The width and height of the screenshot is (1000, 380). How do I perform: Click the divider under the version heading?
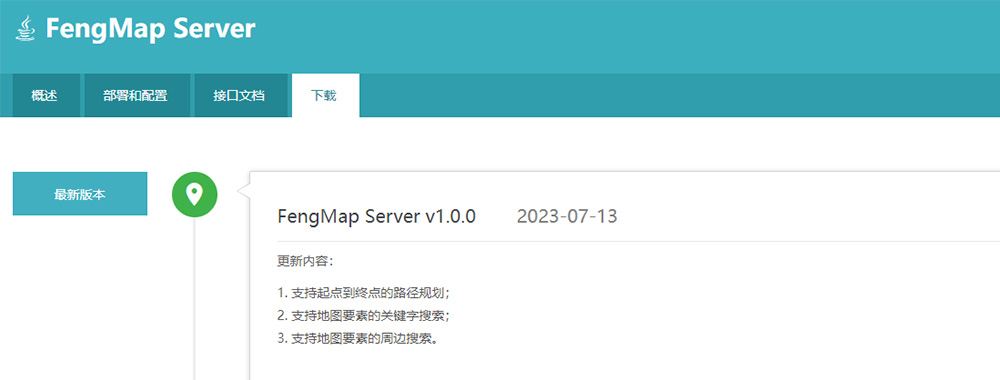[x=638, y=242]
